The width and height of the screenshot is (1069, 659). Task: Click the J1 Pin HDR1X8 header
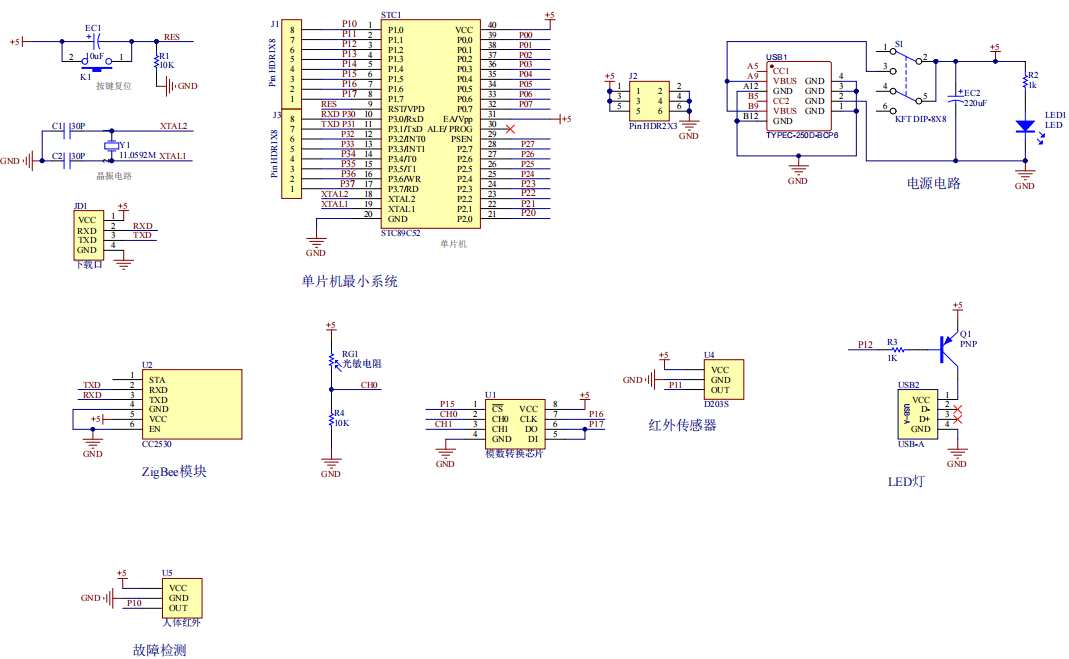tap(292, 62)
